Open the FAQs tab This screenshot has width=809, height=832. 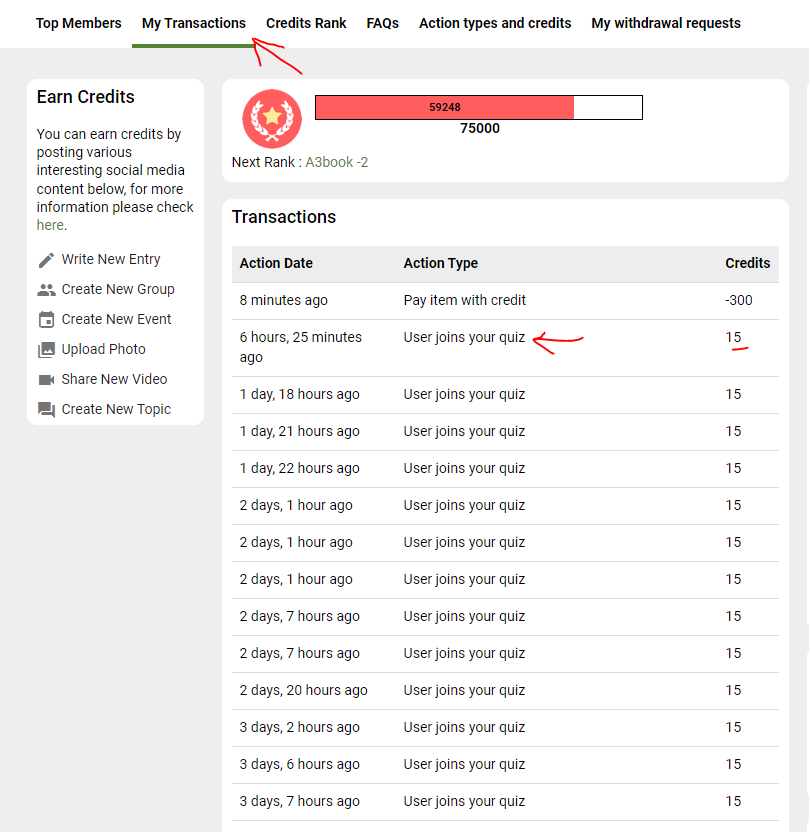pyautogui.click(x=382, y=23)
